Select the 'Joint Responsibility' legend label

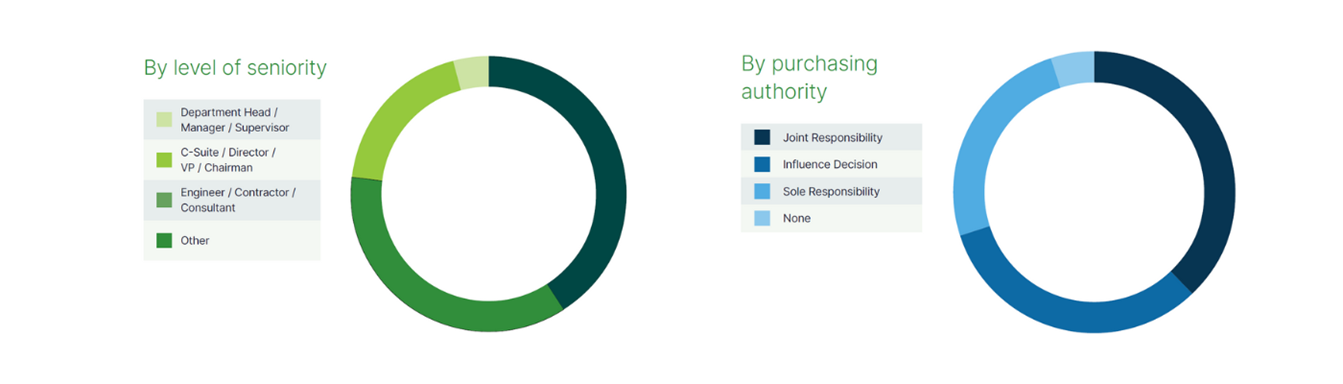833,137
